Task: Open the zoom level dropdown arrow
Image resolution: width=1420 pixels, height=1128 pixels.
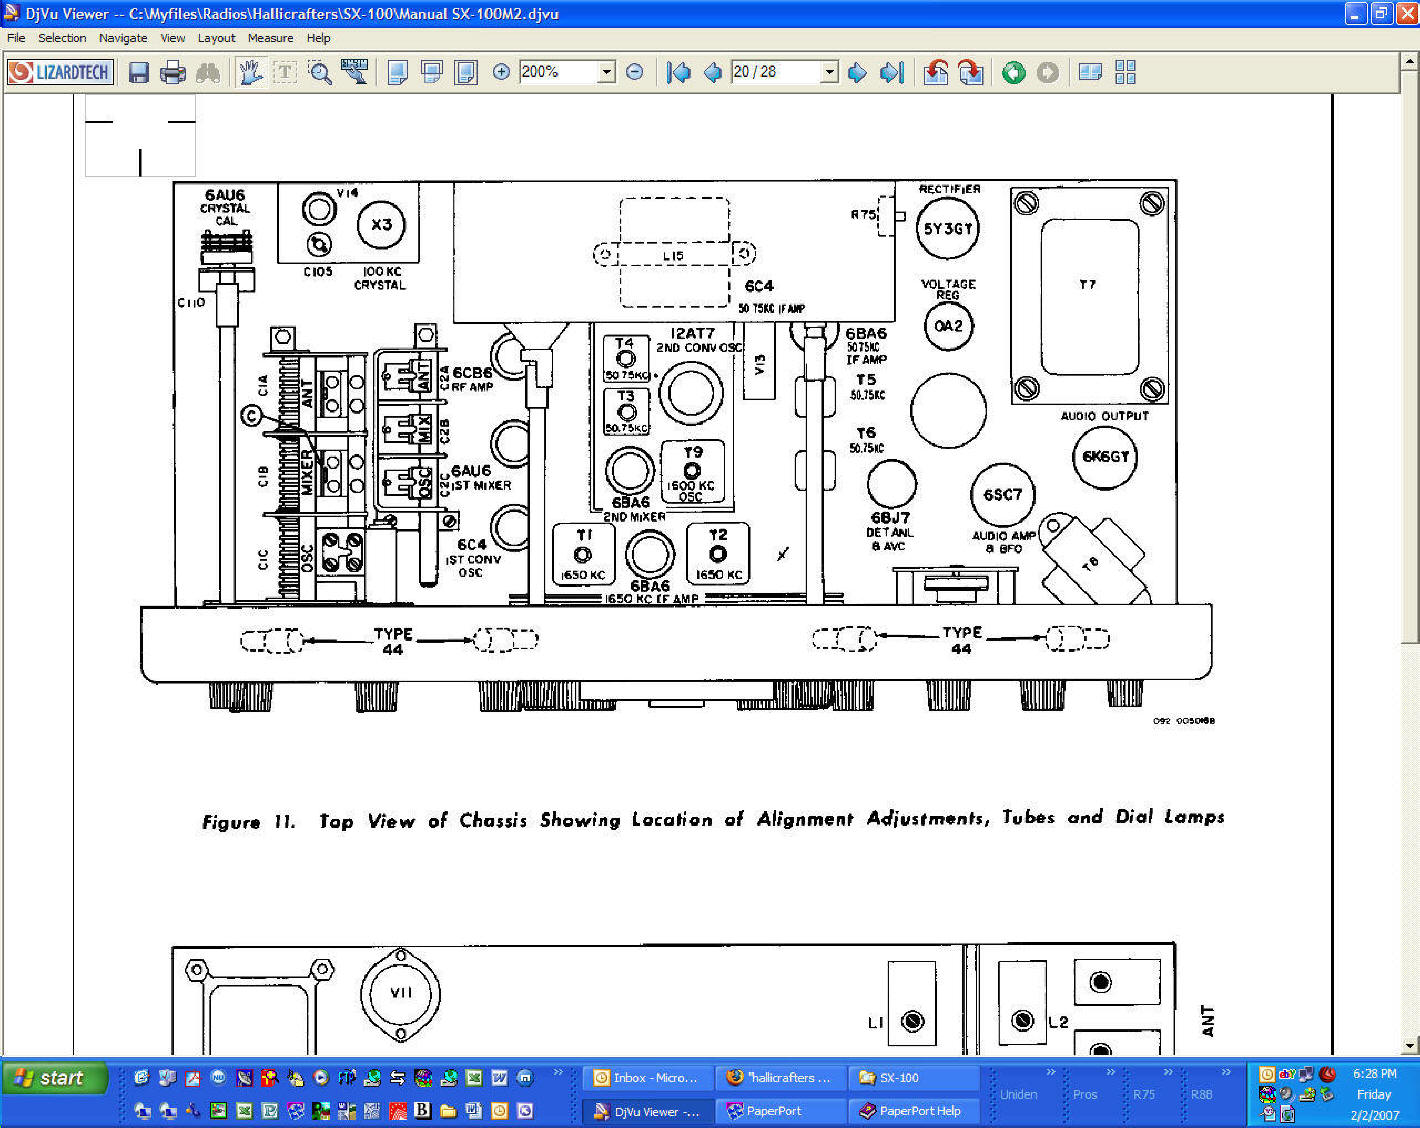Action: coord(606,72)
